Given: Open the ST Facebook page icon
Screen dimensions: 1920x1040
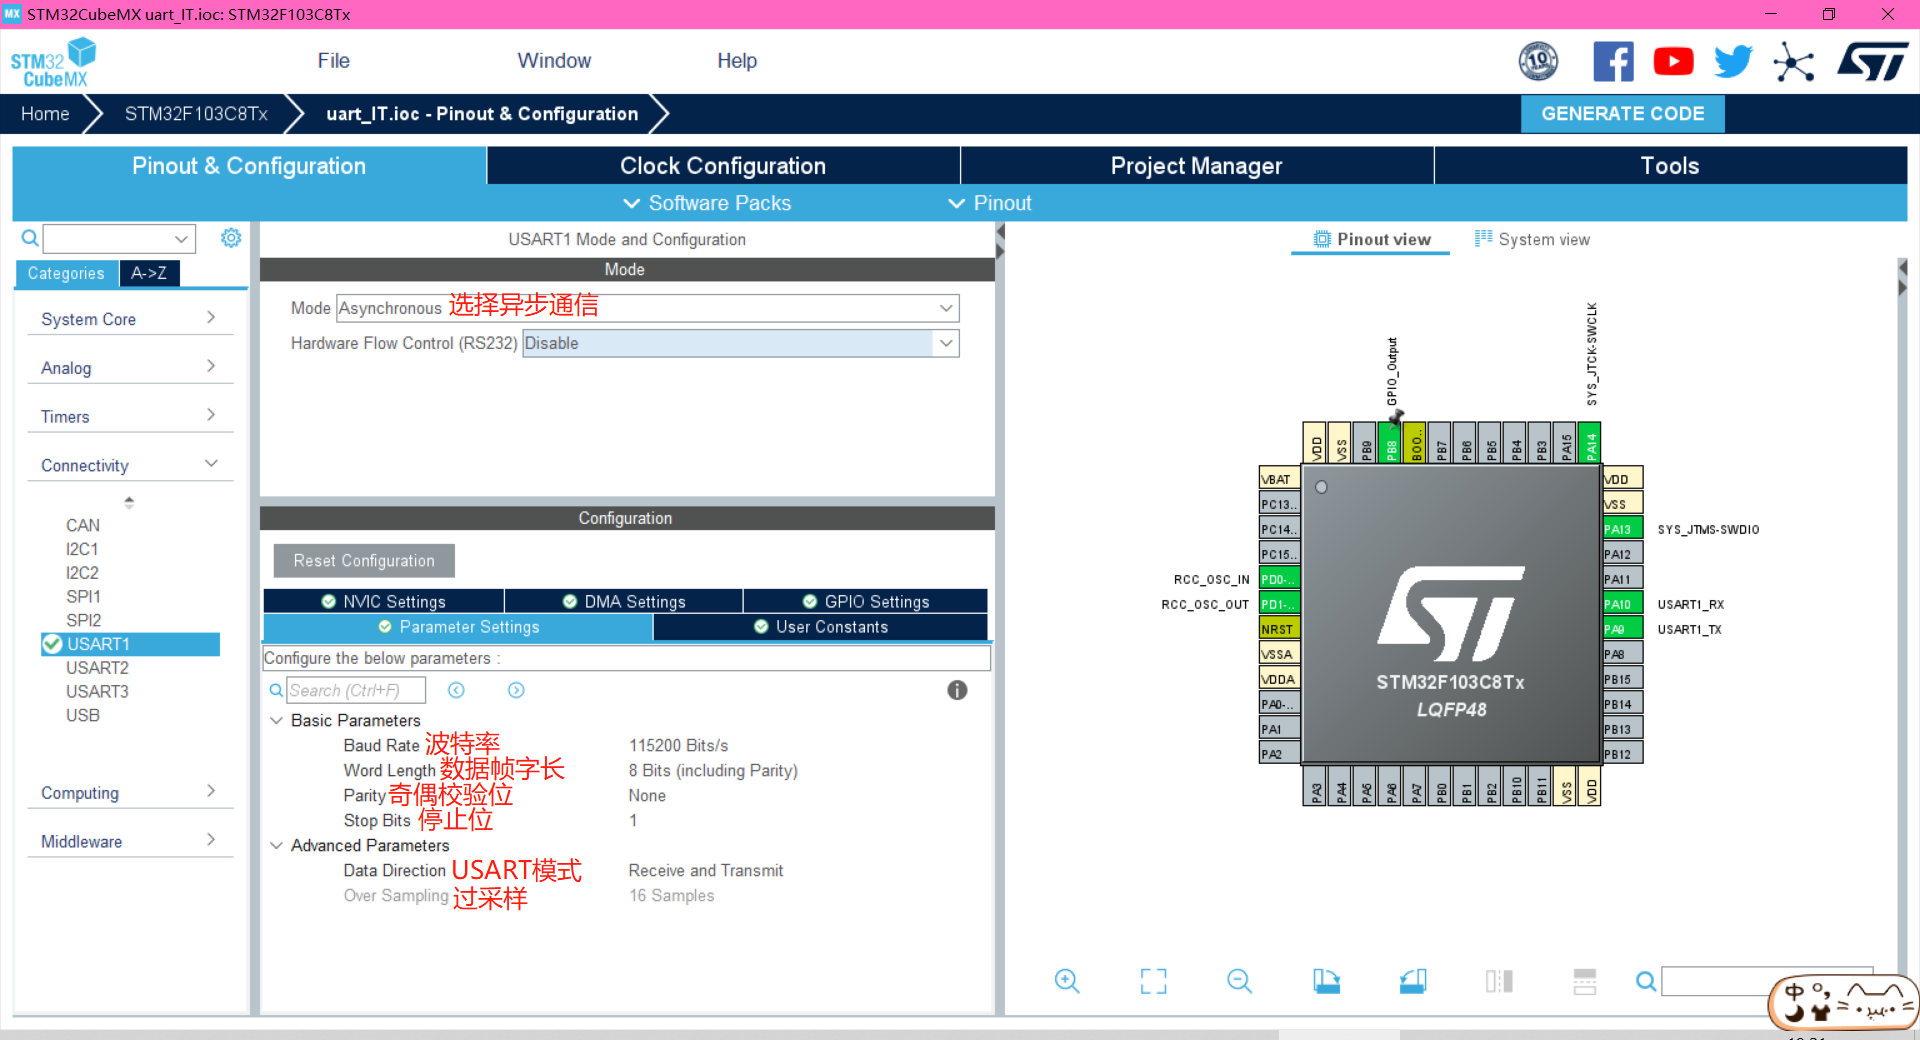Looking at the screenshot, I should tap(1613, 62).
